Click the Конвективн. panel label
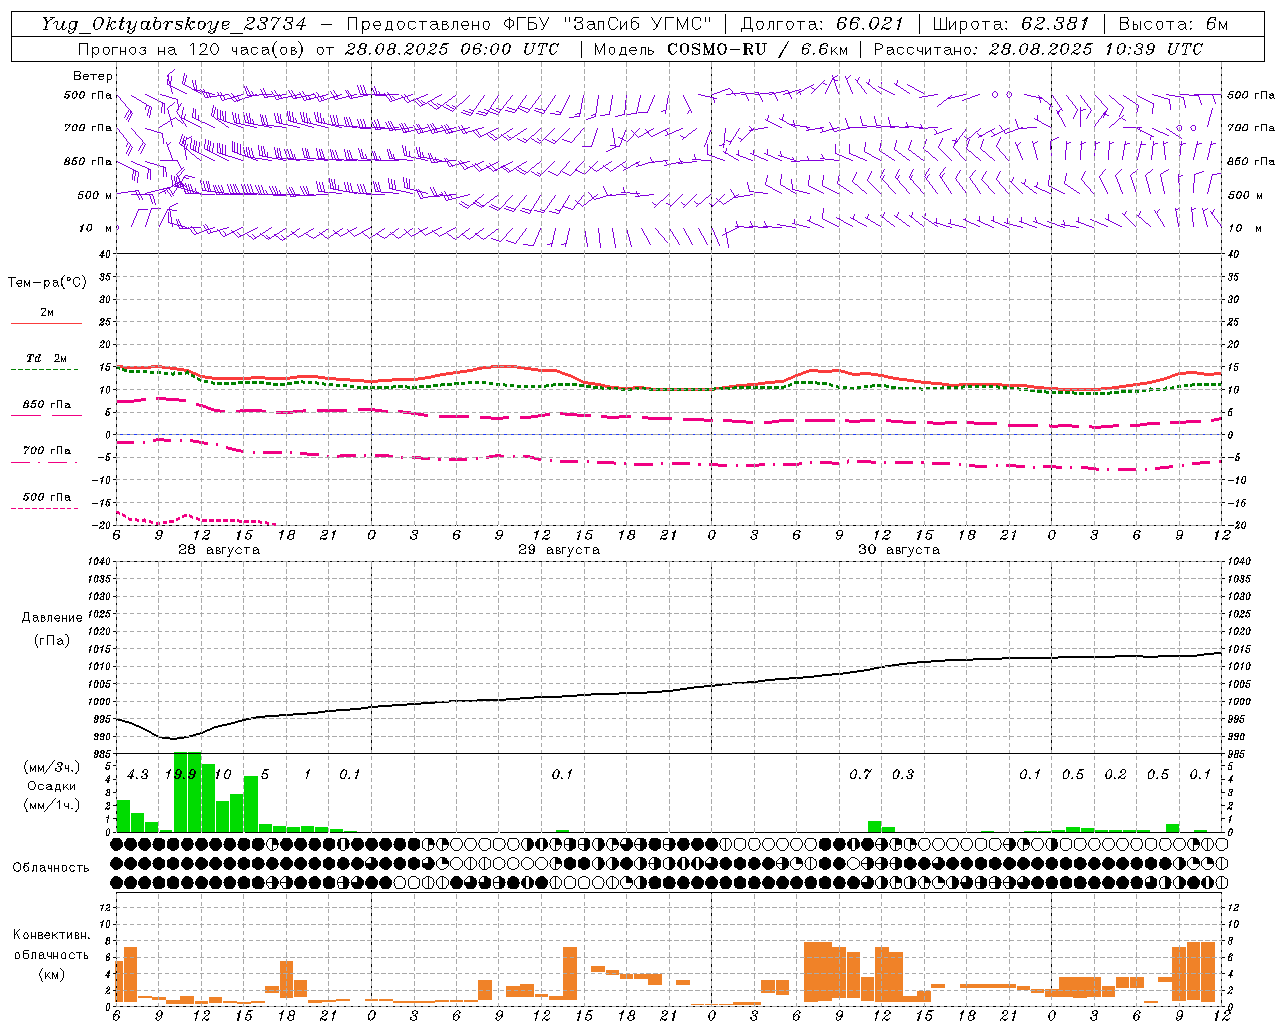Viewport: 1280px width, 1024px height. pyautogui.click(x=51, y=935)
